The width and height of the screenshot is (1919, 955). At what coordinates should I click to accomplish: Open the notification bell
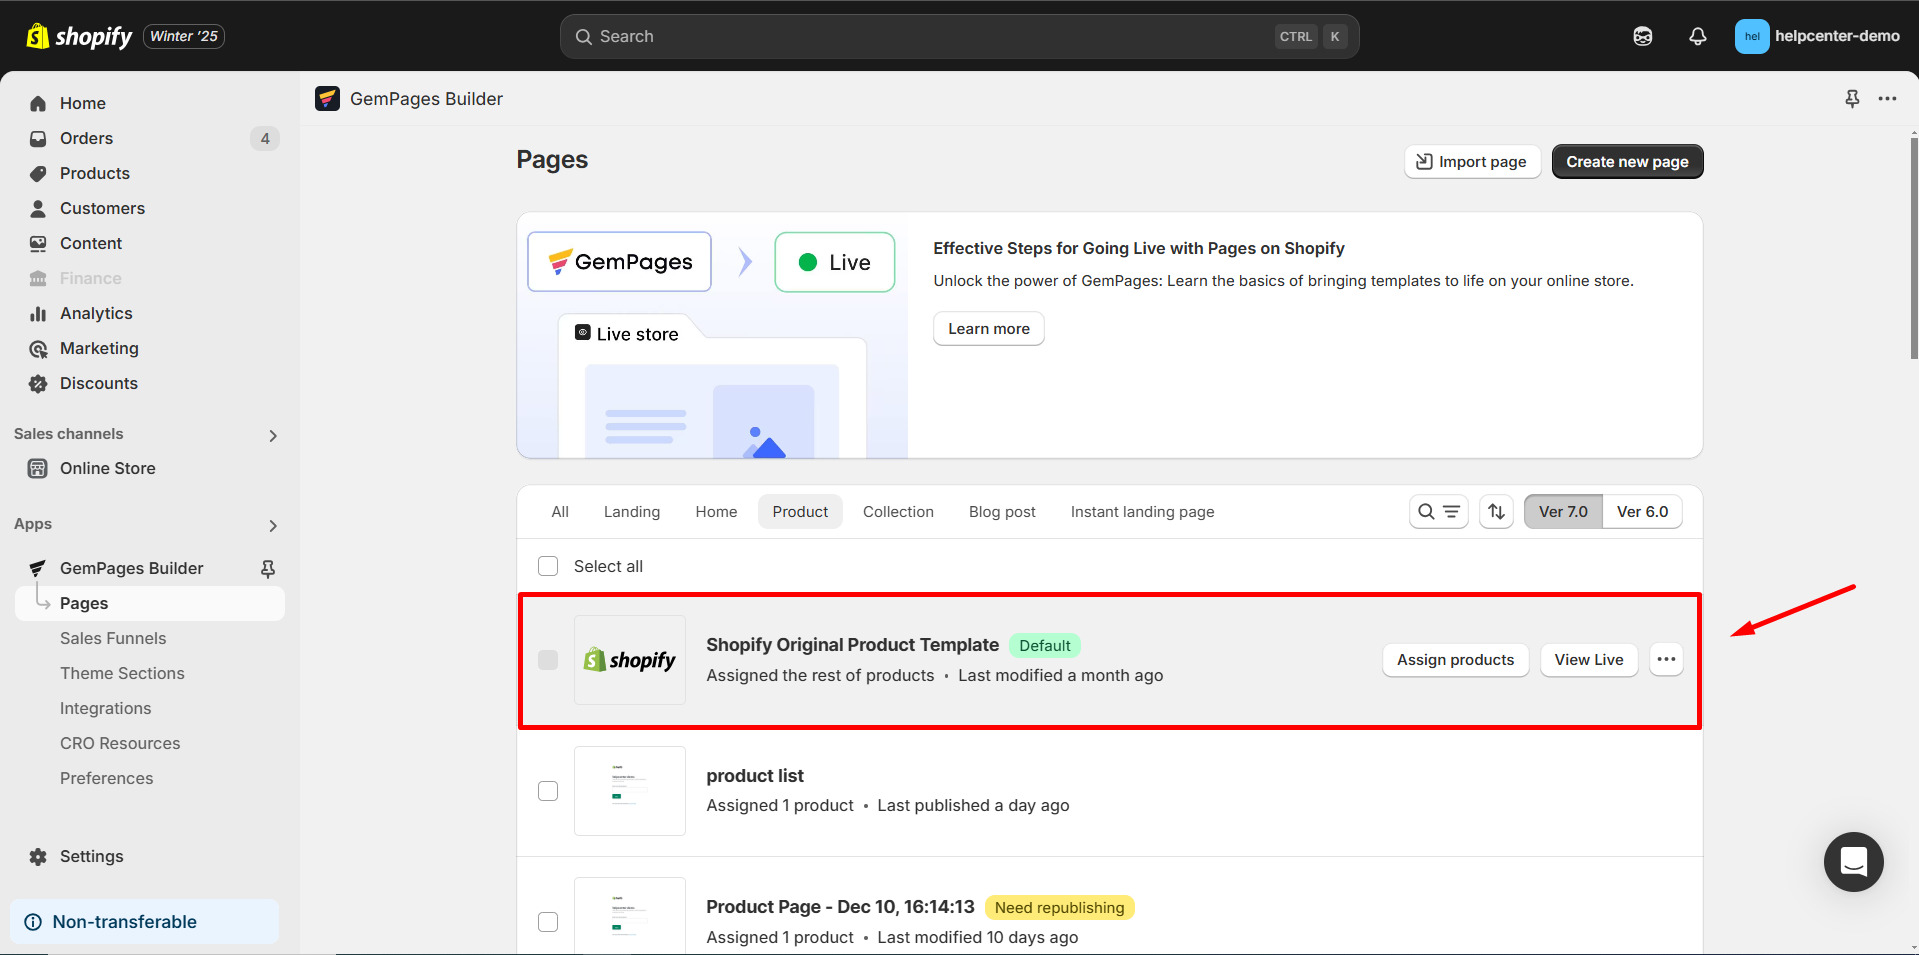(1697, 36)
